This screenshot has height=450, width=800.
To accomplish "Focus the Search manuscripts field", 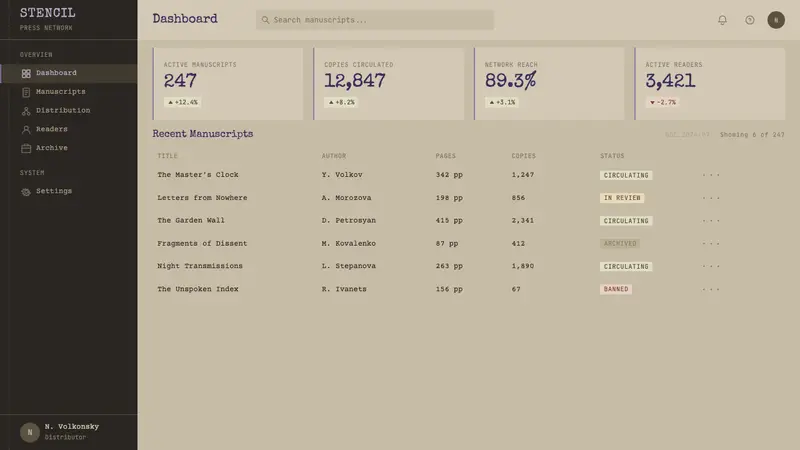I will click(375, 20).
